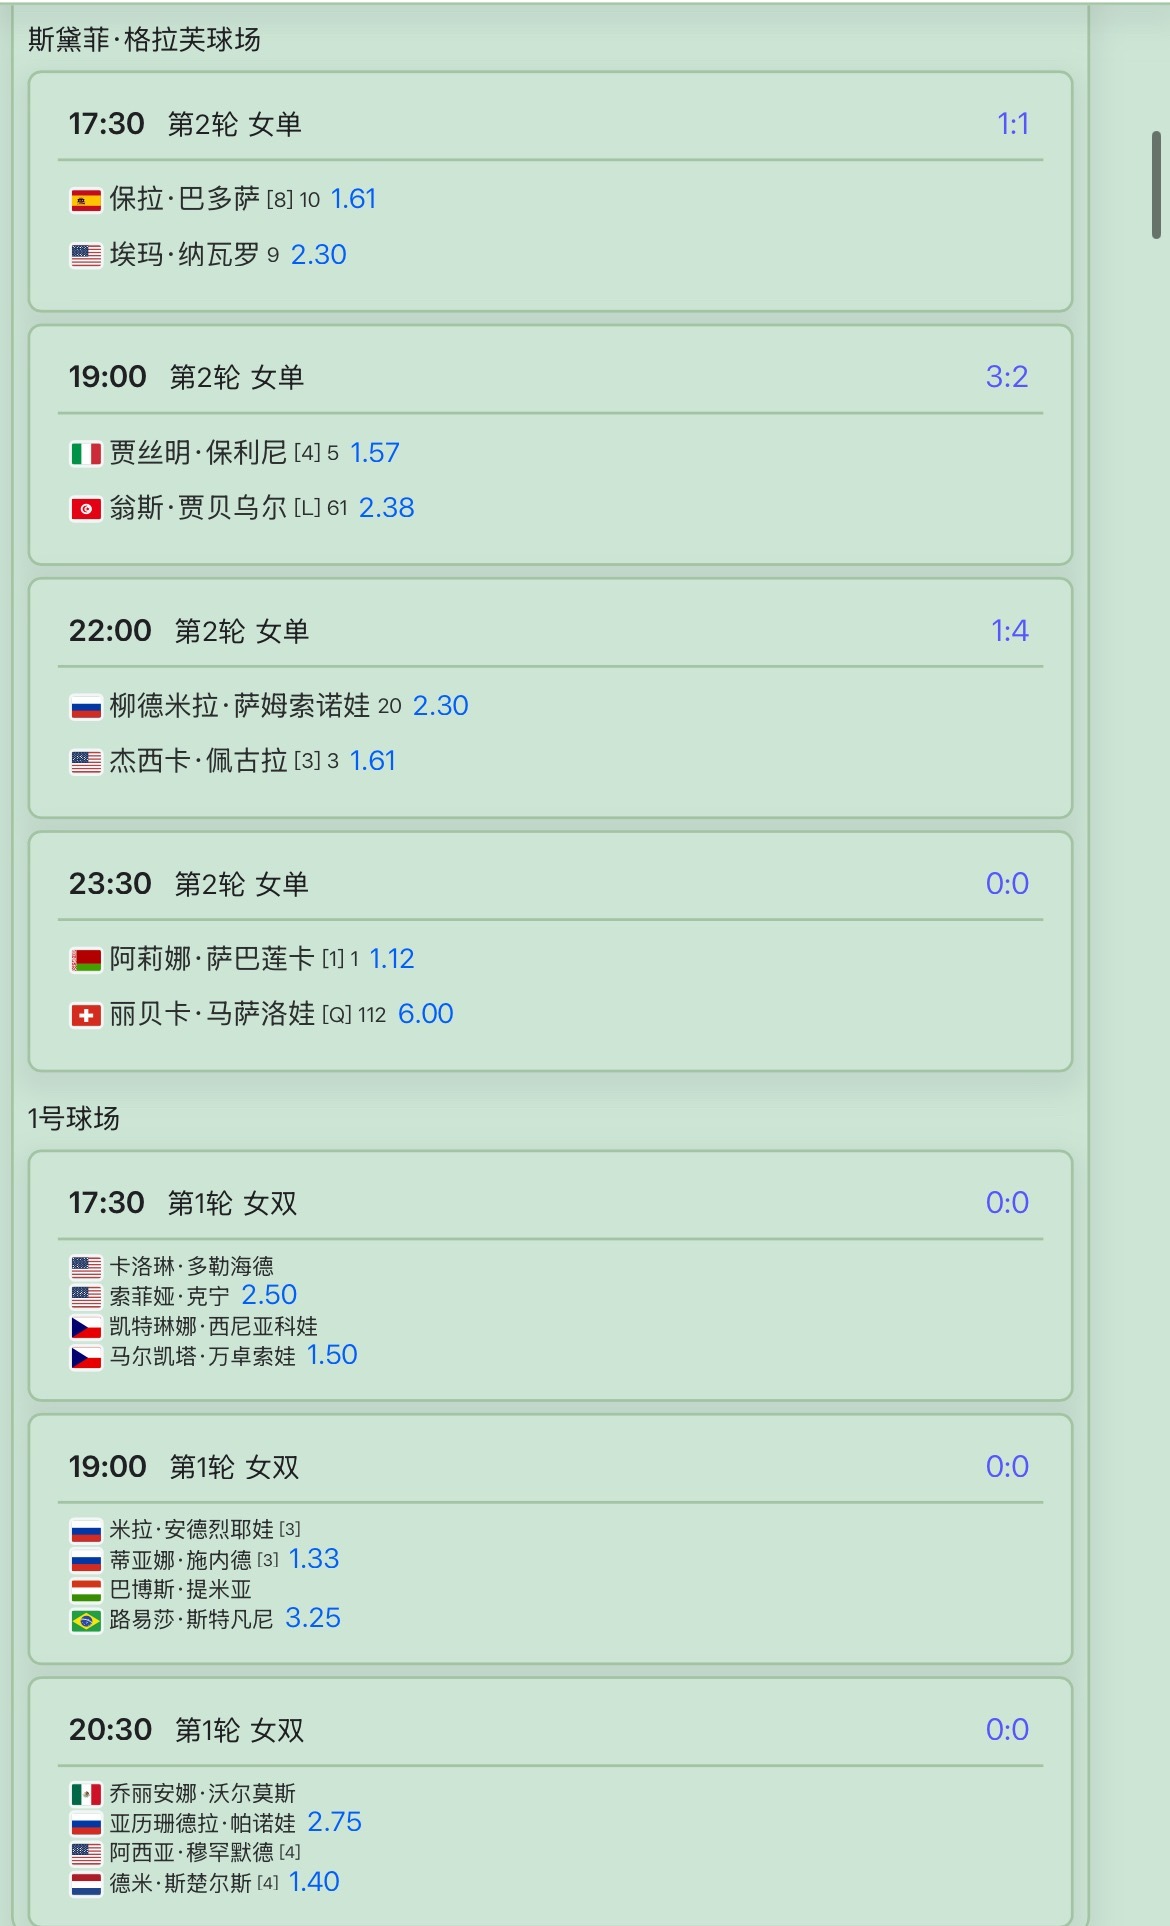Select odds 6.00 for 丽贝卡·马萨洛娃
1170x1926 pixels.
[426, 1014]
